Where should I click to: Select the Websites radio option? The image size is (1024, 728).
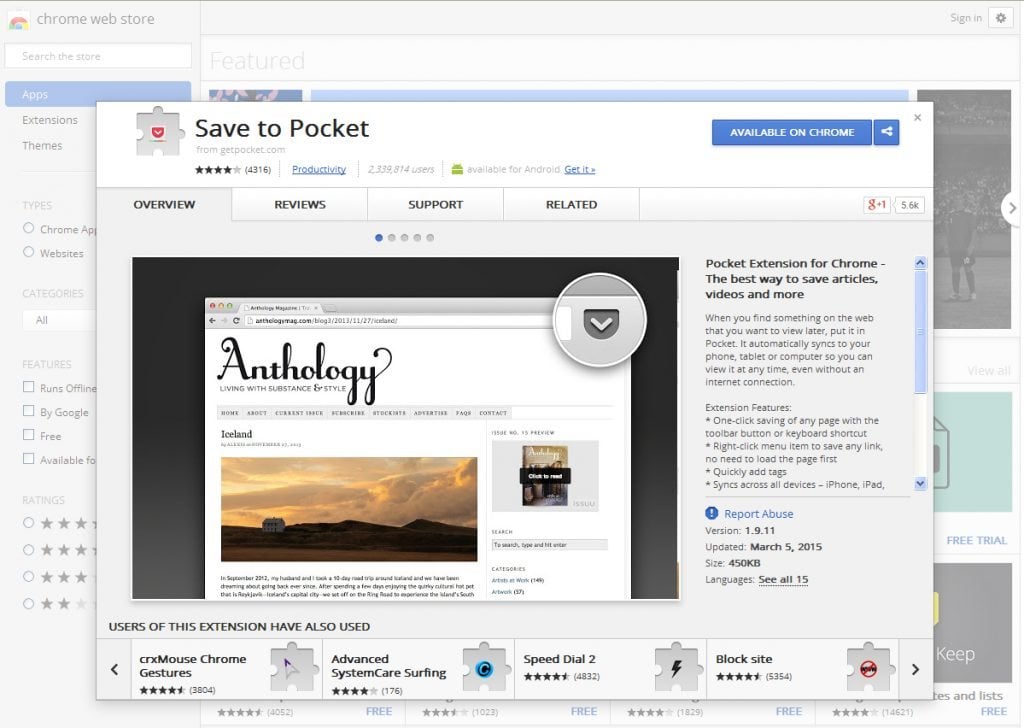pos(28,252)
